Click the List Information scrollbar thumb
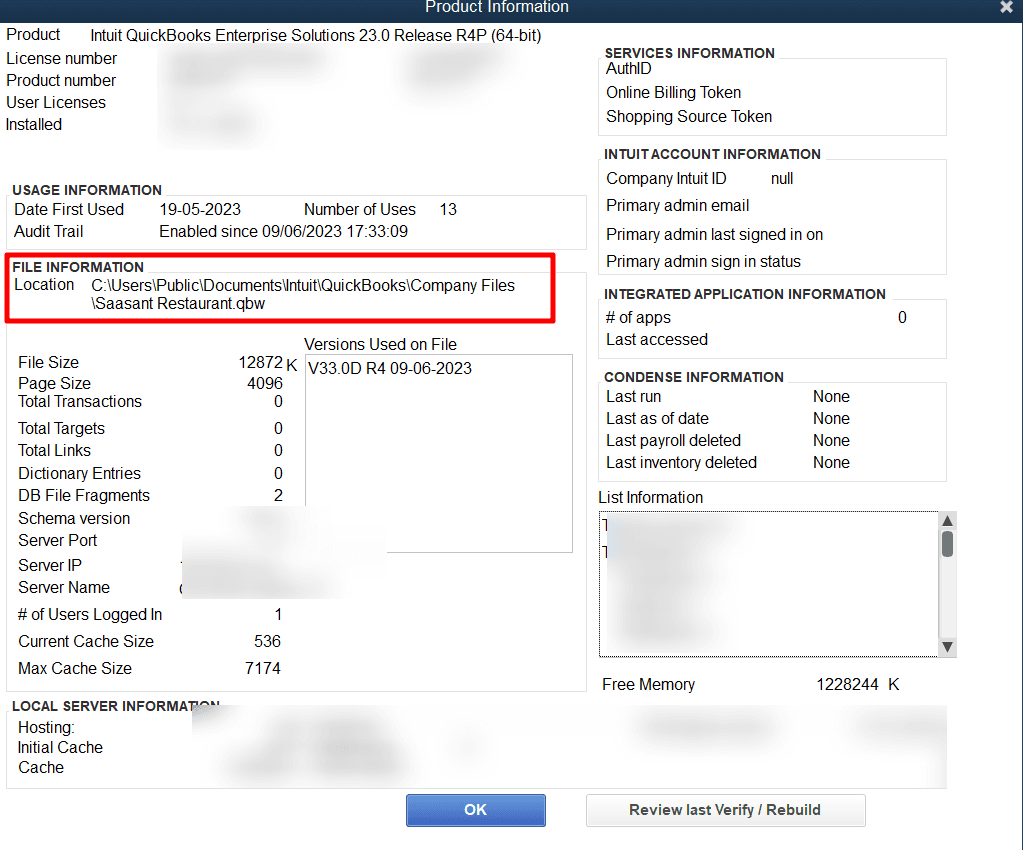 click(x=947, y=543)
